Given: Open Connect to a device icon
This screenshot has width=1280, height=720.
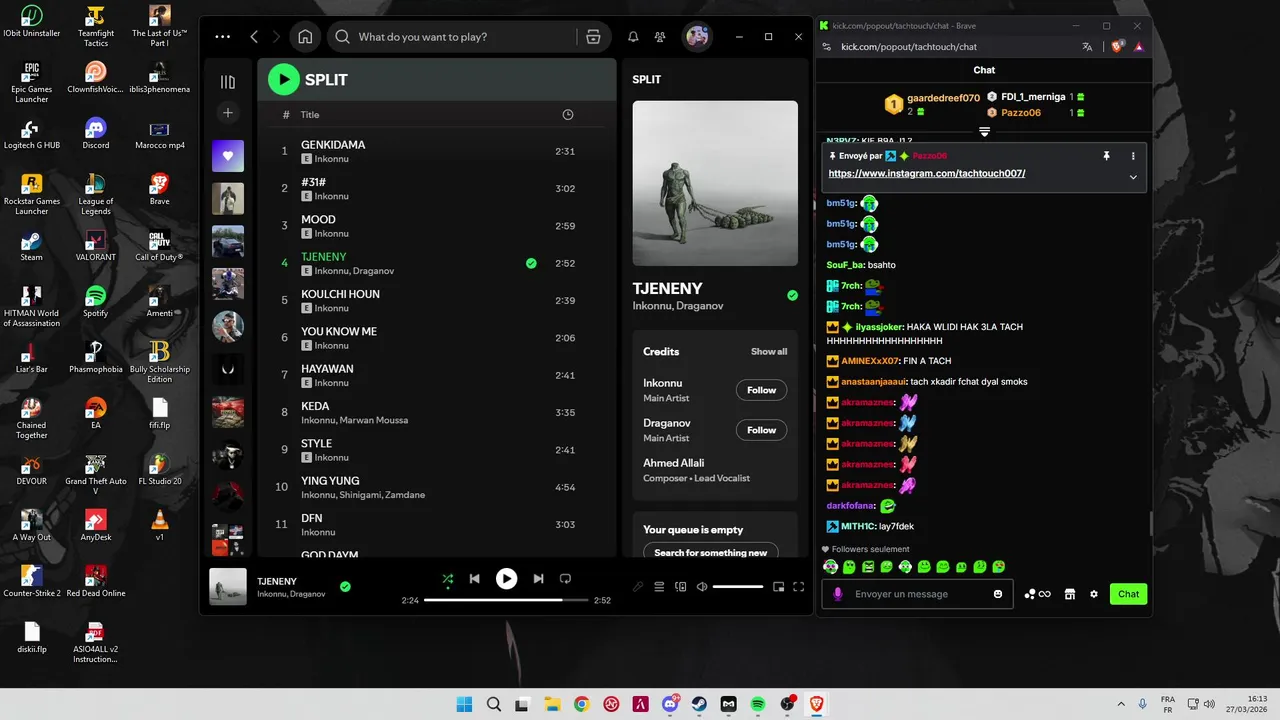Looking at the screenshot, I should [681, 587].
